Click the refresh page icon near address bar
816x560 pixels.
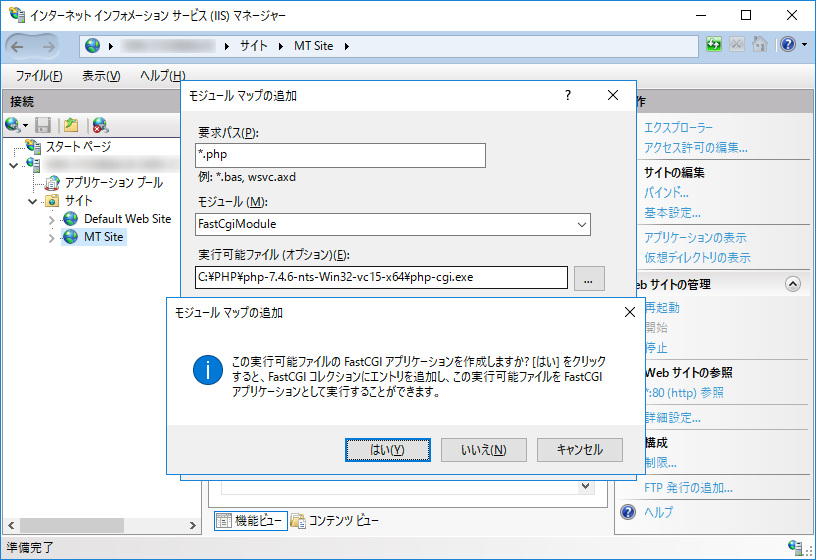[714, 45]
